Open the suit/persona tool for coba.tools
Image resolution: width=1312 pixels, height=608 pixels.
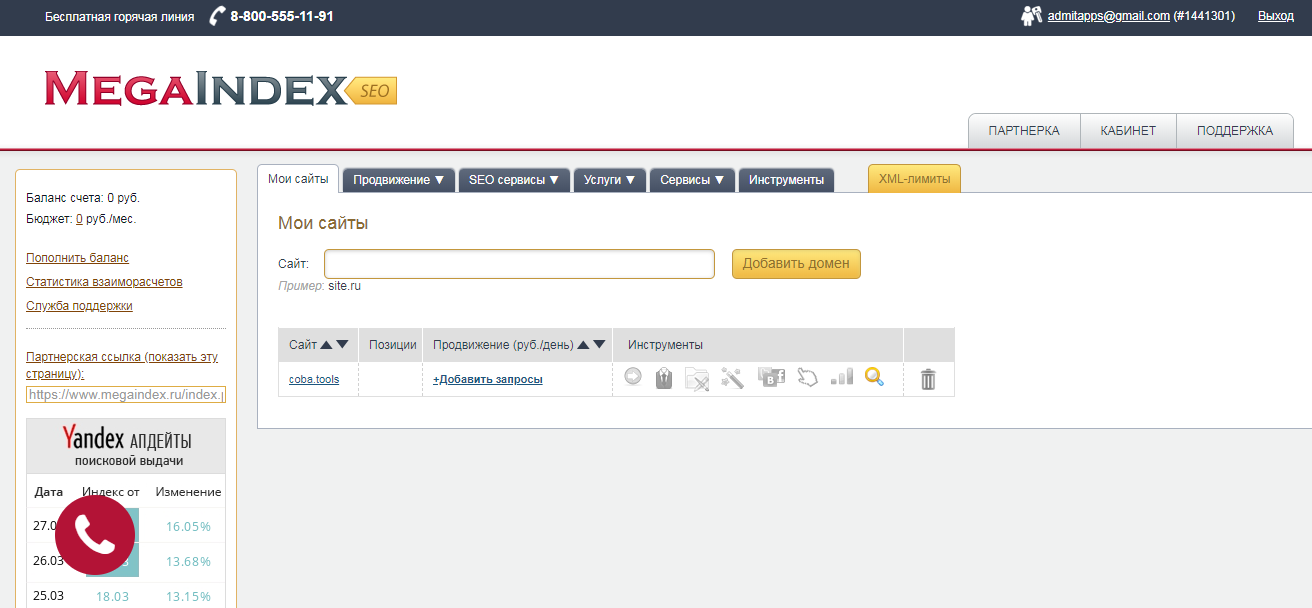point(664,379)
